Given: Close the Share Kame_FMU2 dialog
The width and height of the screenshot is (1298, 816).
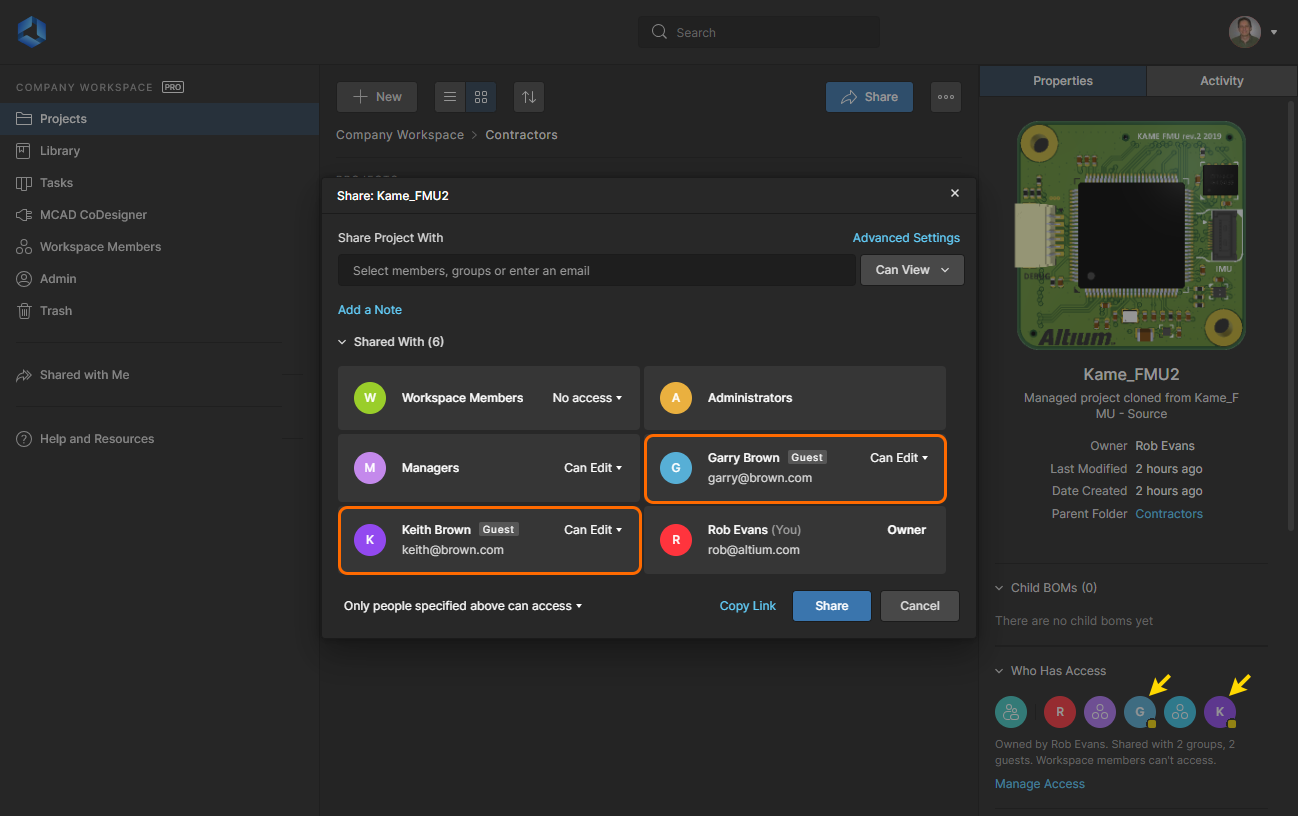Looking at the screenshot, I should tap(955, 193).
